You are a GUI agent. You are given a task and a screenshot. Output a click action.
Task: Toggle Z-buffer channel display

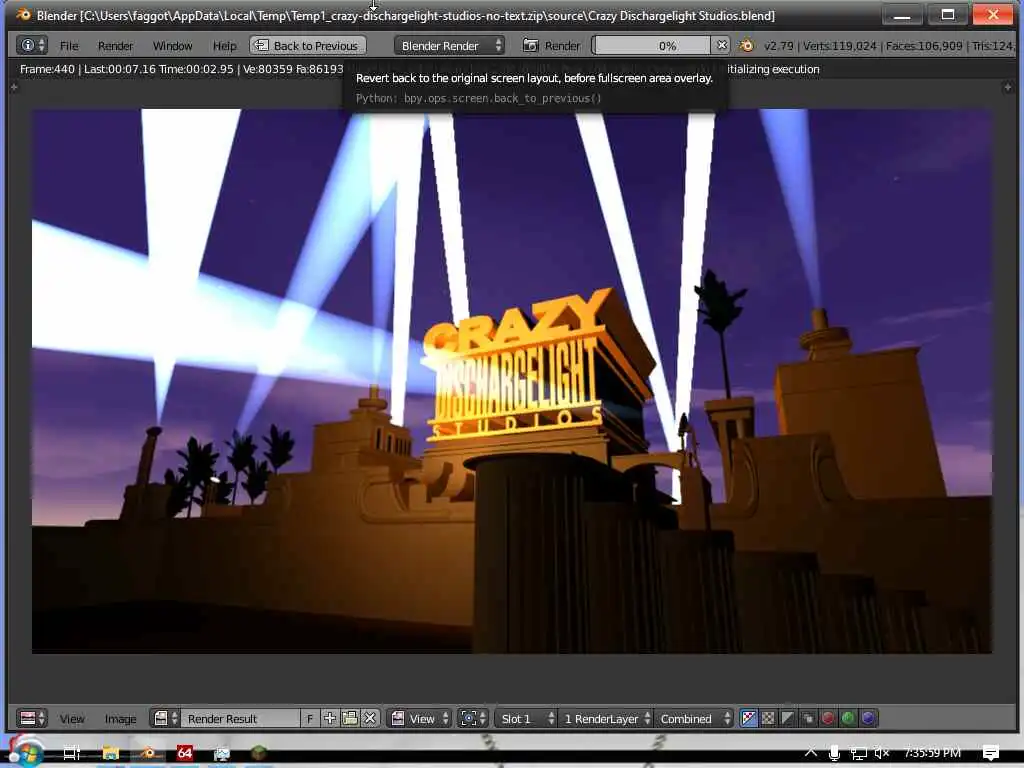pos(808,718)
